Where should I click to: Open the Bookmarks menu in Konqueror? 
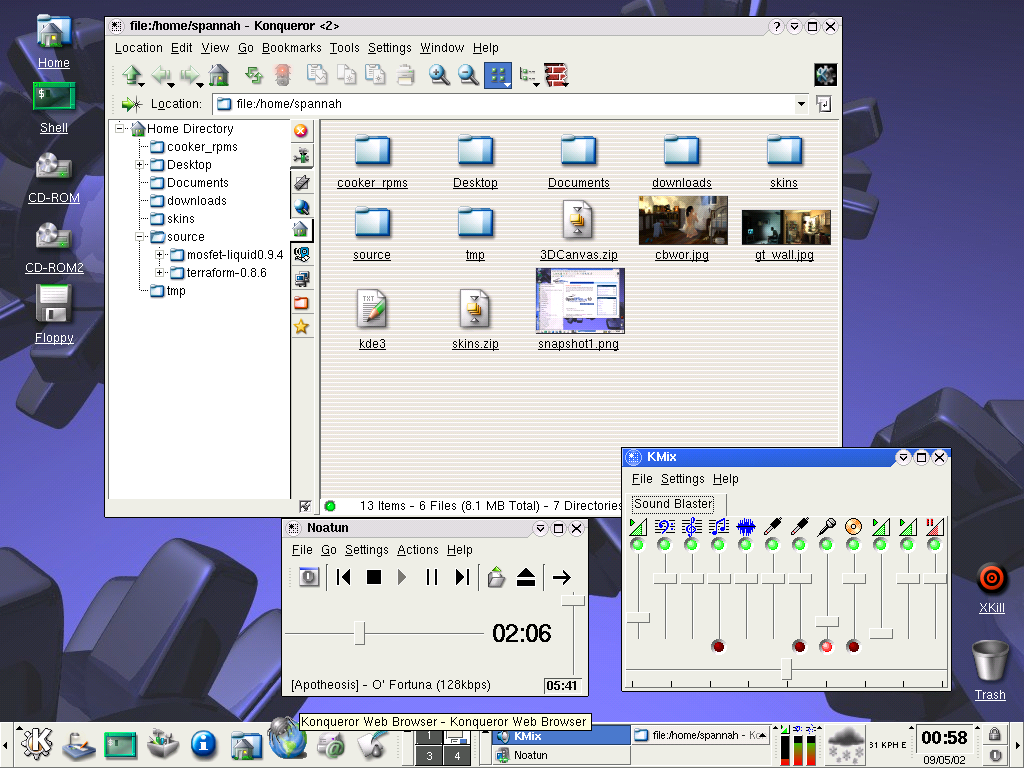tap(291, 48)
